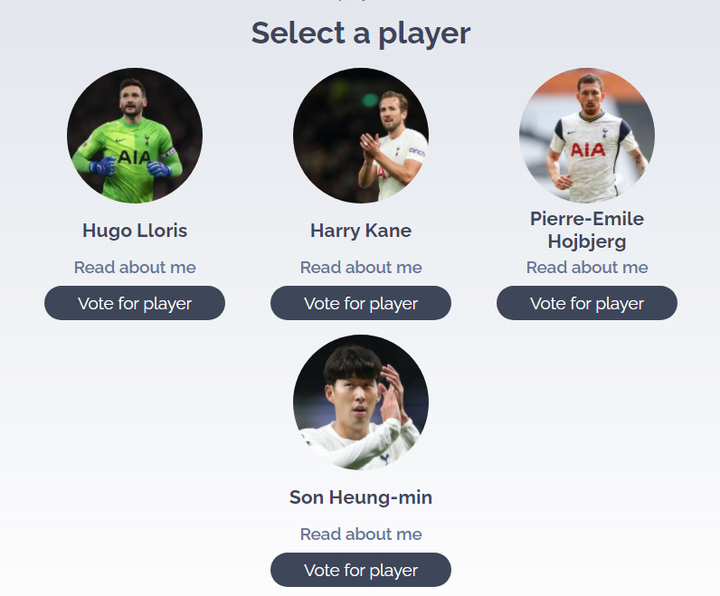Click the Select a player heading
Viewport: 720px width, 596px height.
pyautogui.click(x=361, y=34)
